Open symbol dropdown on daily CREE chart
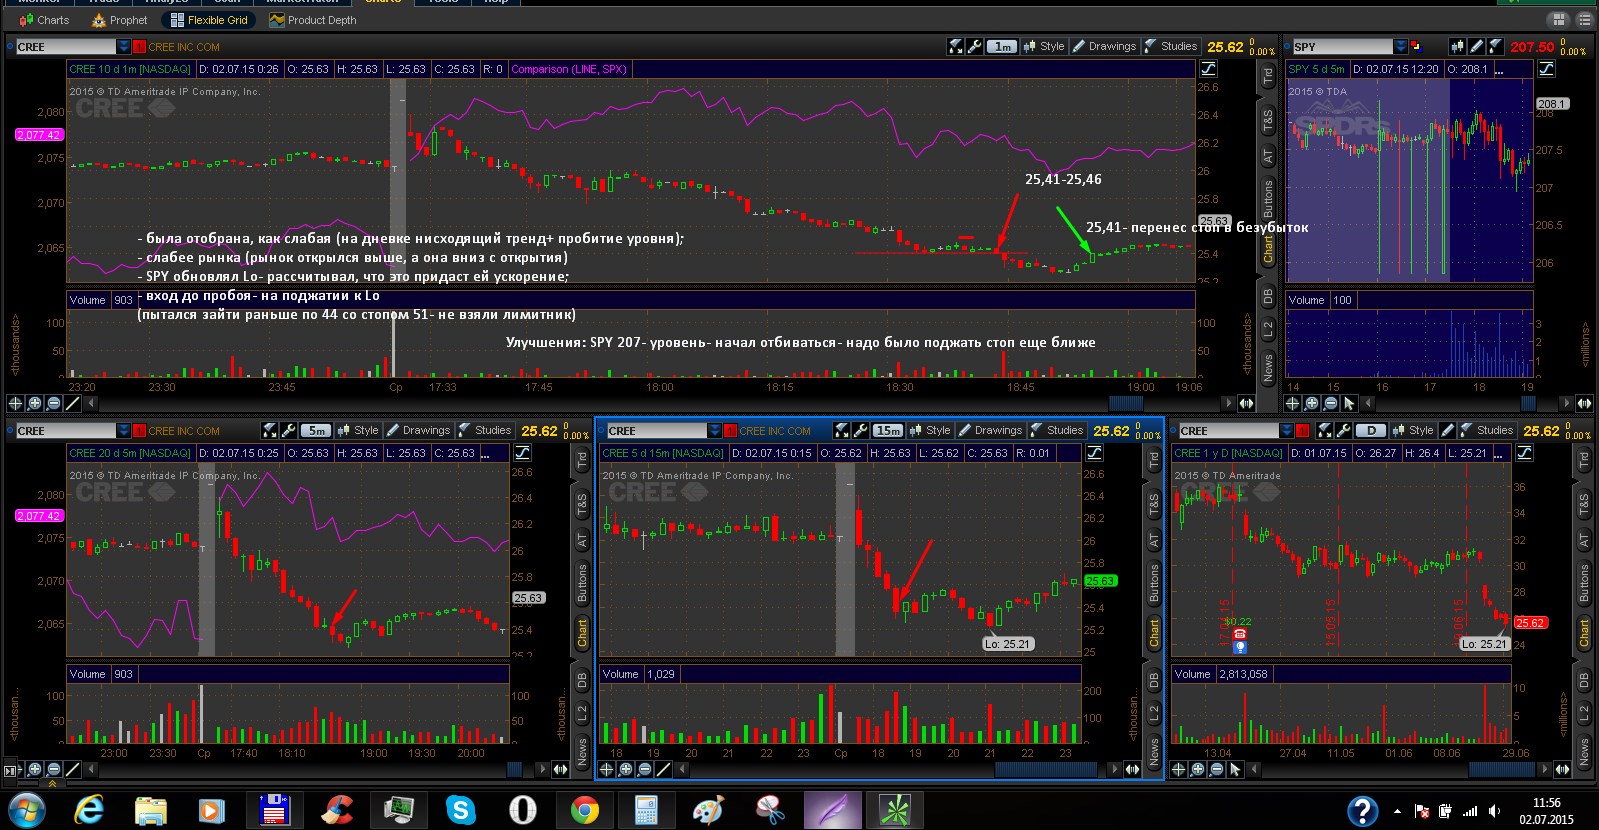The width and height of the screenshot is (1599, 830). (1286, 430)
